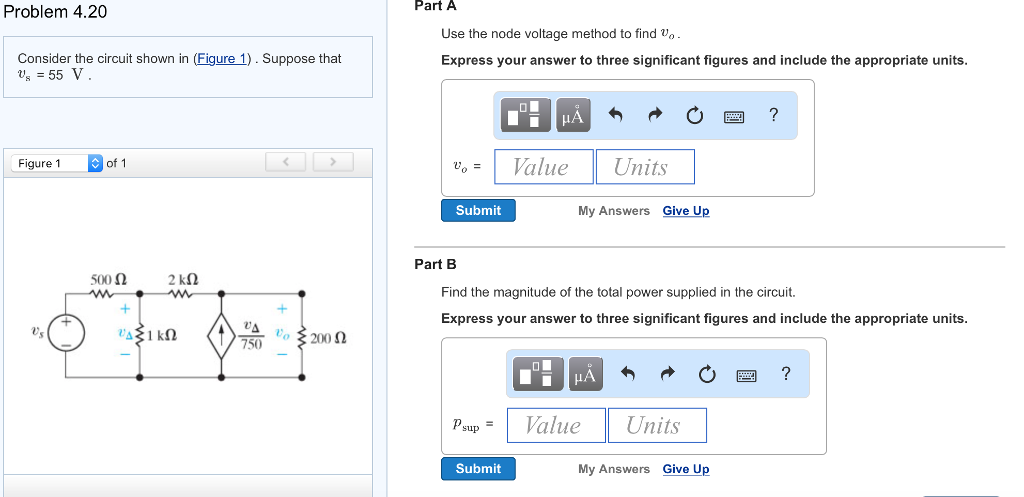The image size is (1024, 497).
Task: Go to the next figure with the right arrow
Action: pyautogui.click(x=333, y=162)
